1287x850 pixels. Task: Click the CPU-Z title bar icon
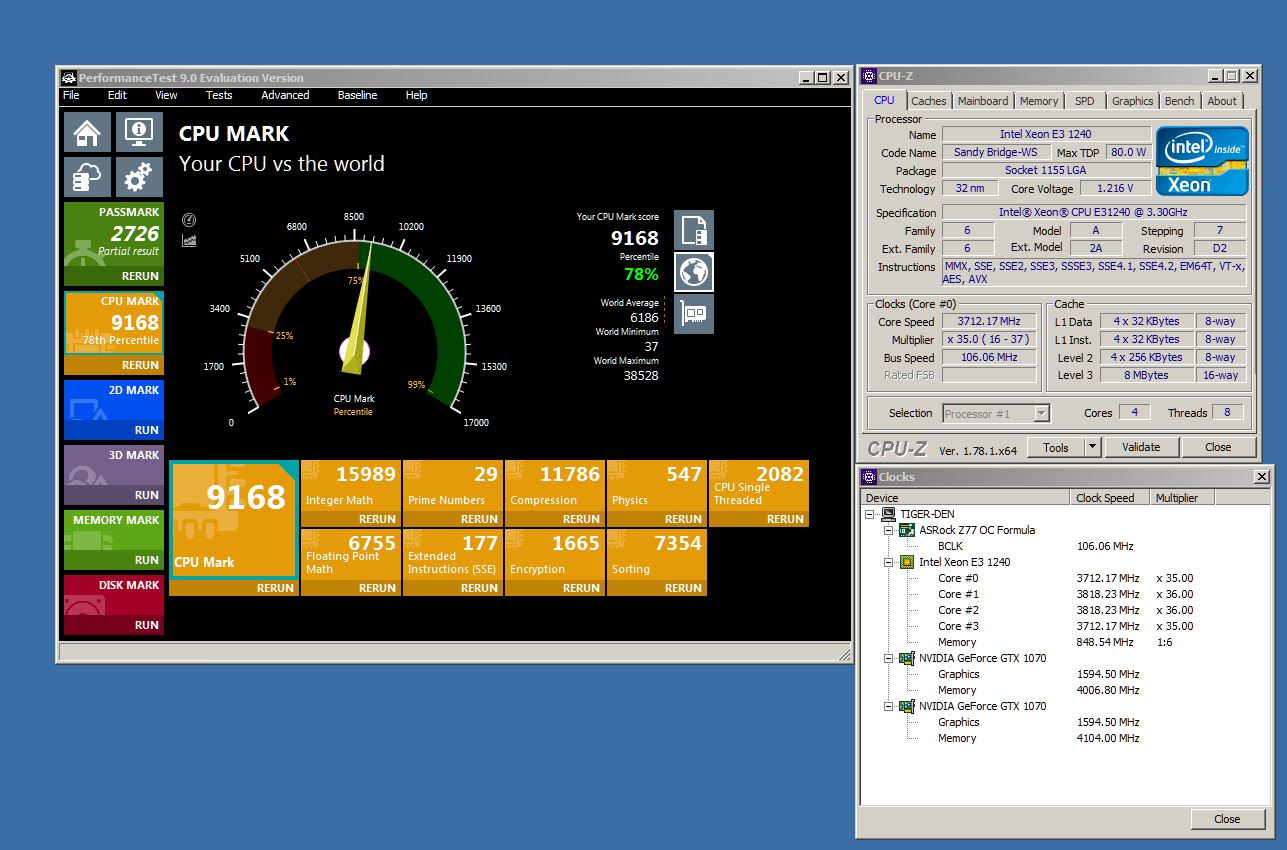coord(870,76)
